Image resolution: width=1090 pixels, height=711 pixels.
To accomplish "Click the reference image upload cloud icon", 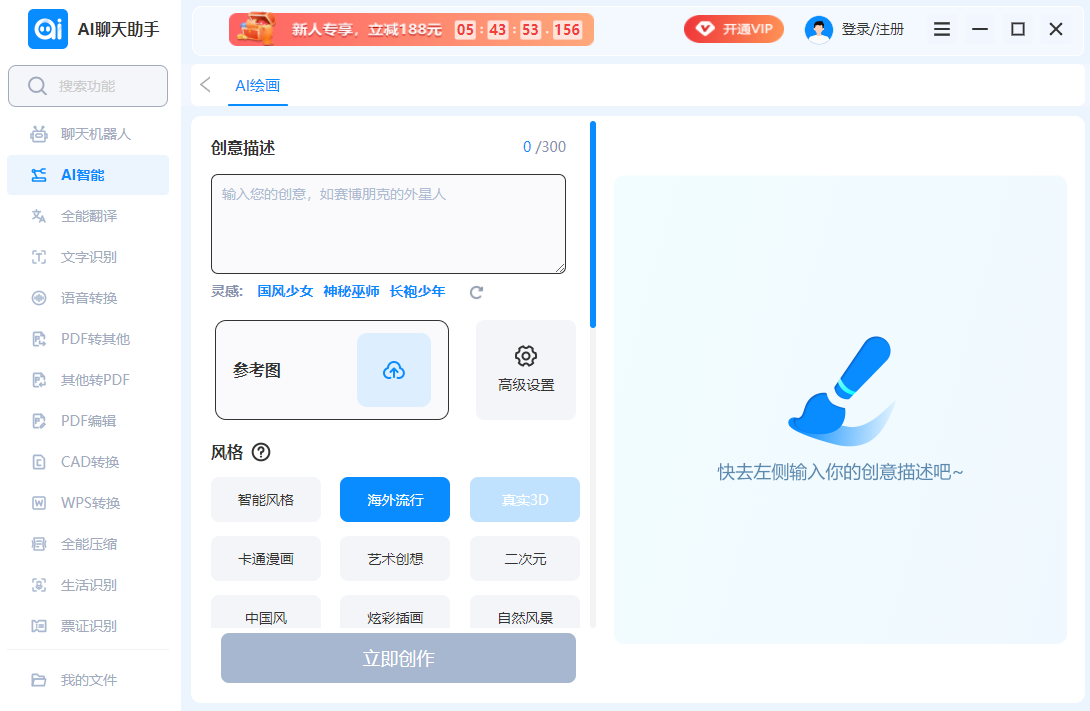I will [x=394, y=370].
